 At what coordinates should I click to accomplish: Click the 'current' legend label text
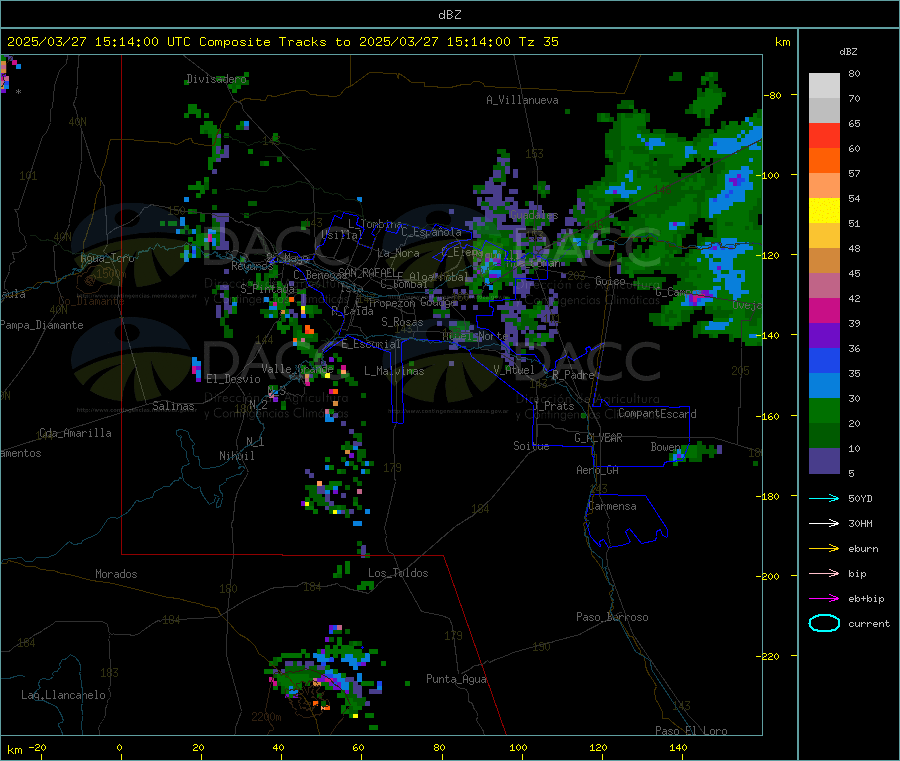(x=868, y=624)
